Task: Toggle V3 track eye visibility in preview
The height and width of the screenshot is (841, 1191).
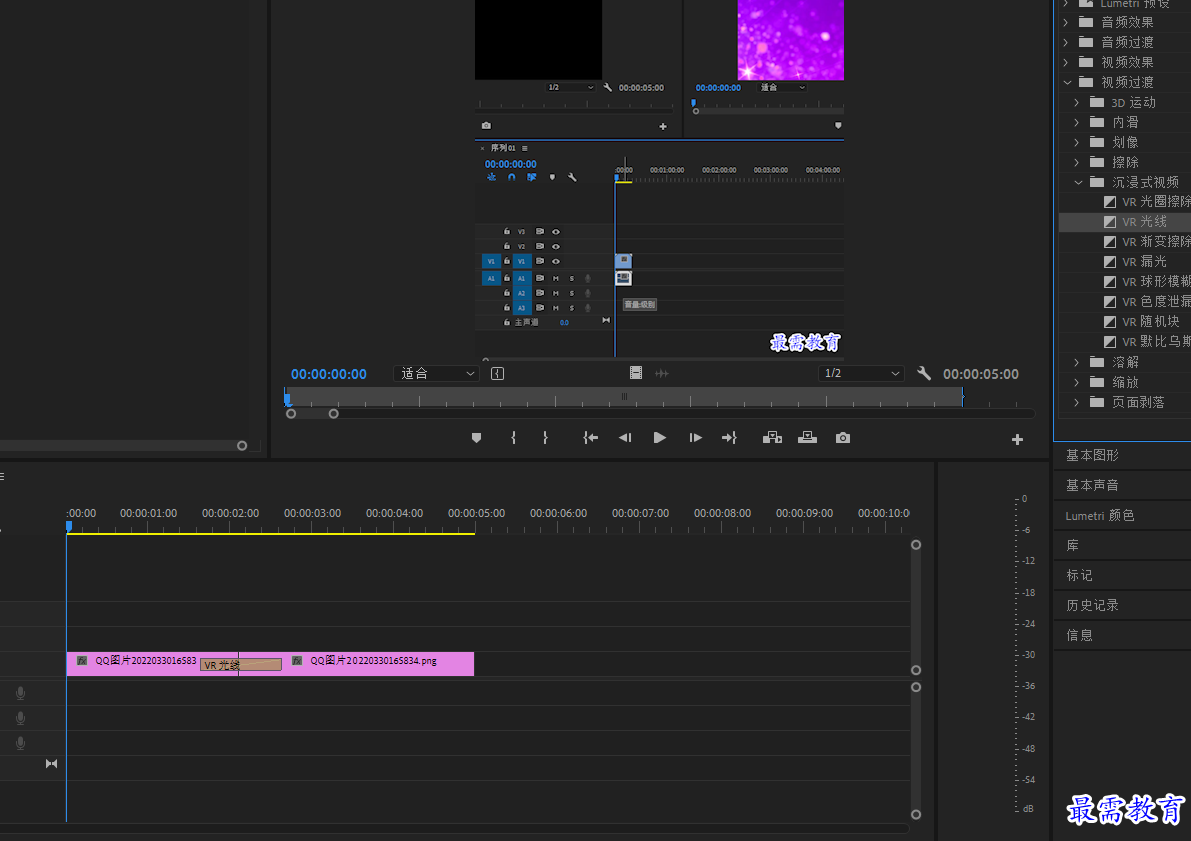Action: tap(555, 232)
